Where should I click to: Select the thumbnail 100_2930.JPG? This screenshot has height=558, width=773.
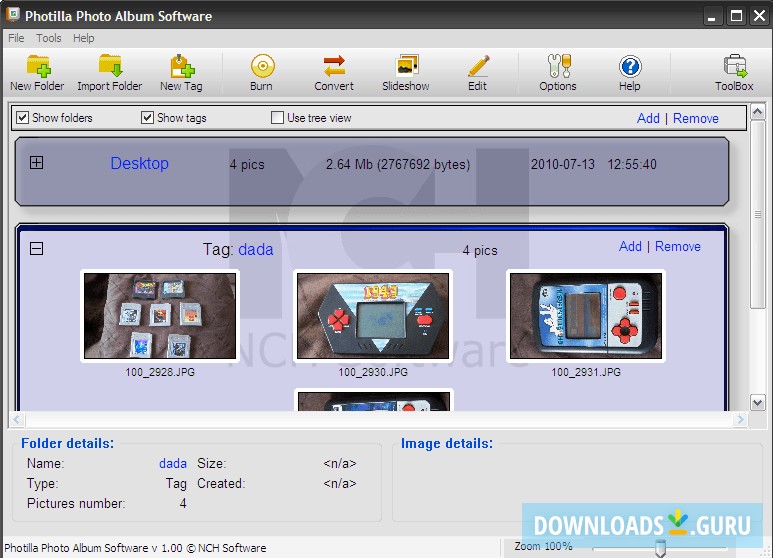tap(373, 315)
